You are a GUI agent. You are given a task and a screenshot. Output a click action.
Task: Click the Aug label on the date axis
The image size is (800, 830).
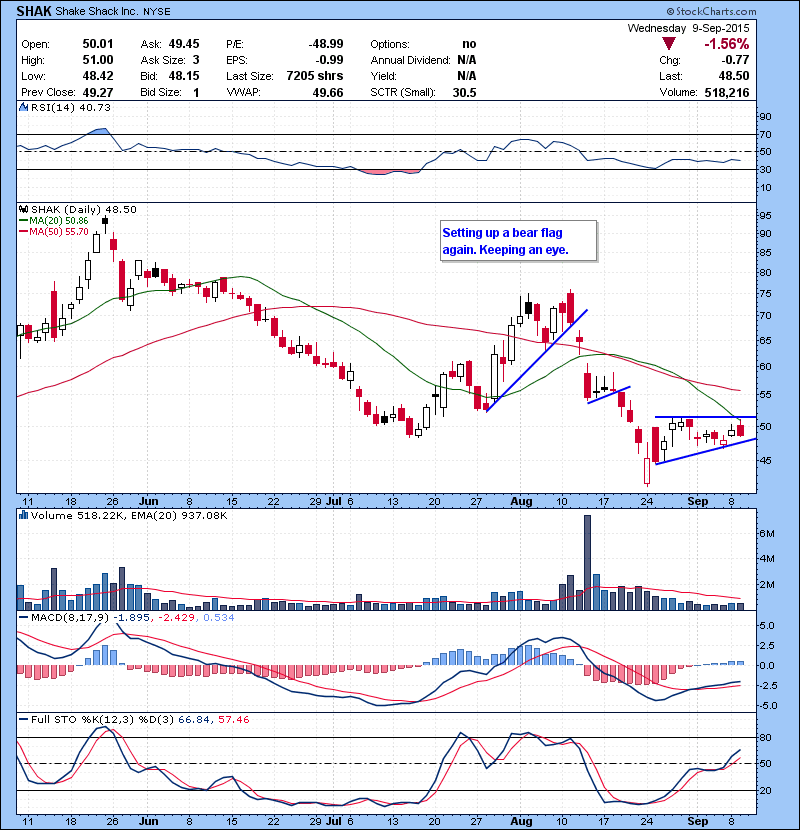pyautogui.click(x=520, y=500)
